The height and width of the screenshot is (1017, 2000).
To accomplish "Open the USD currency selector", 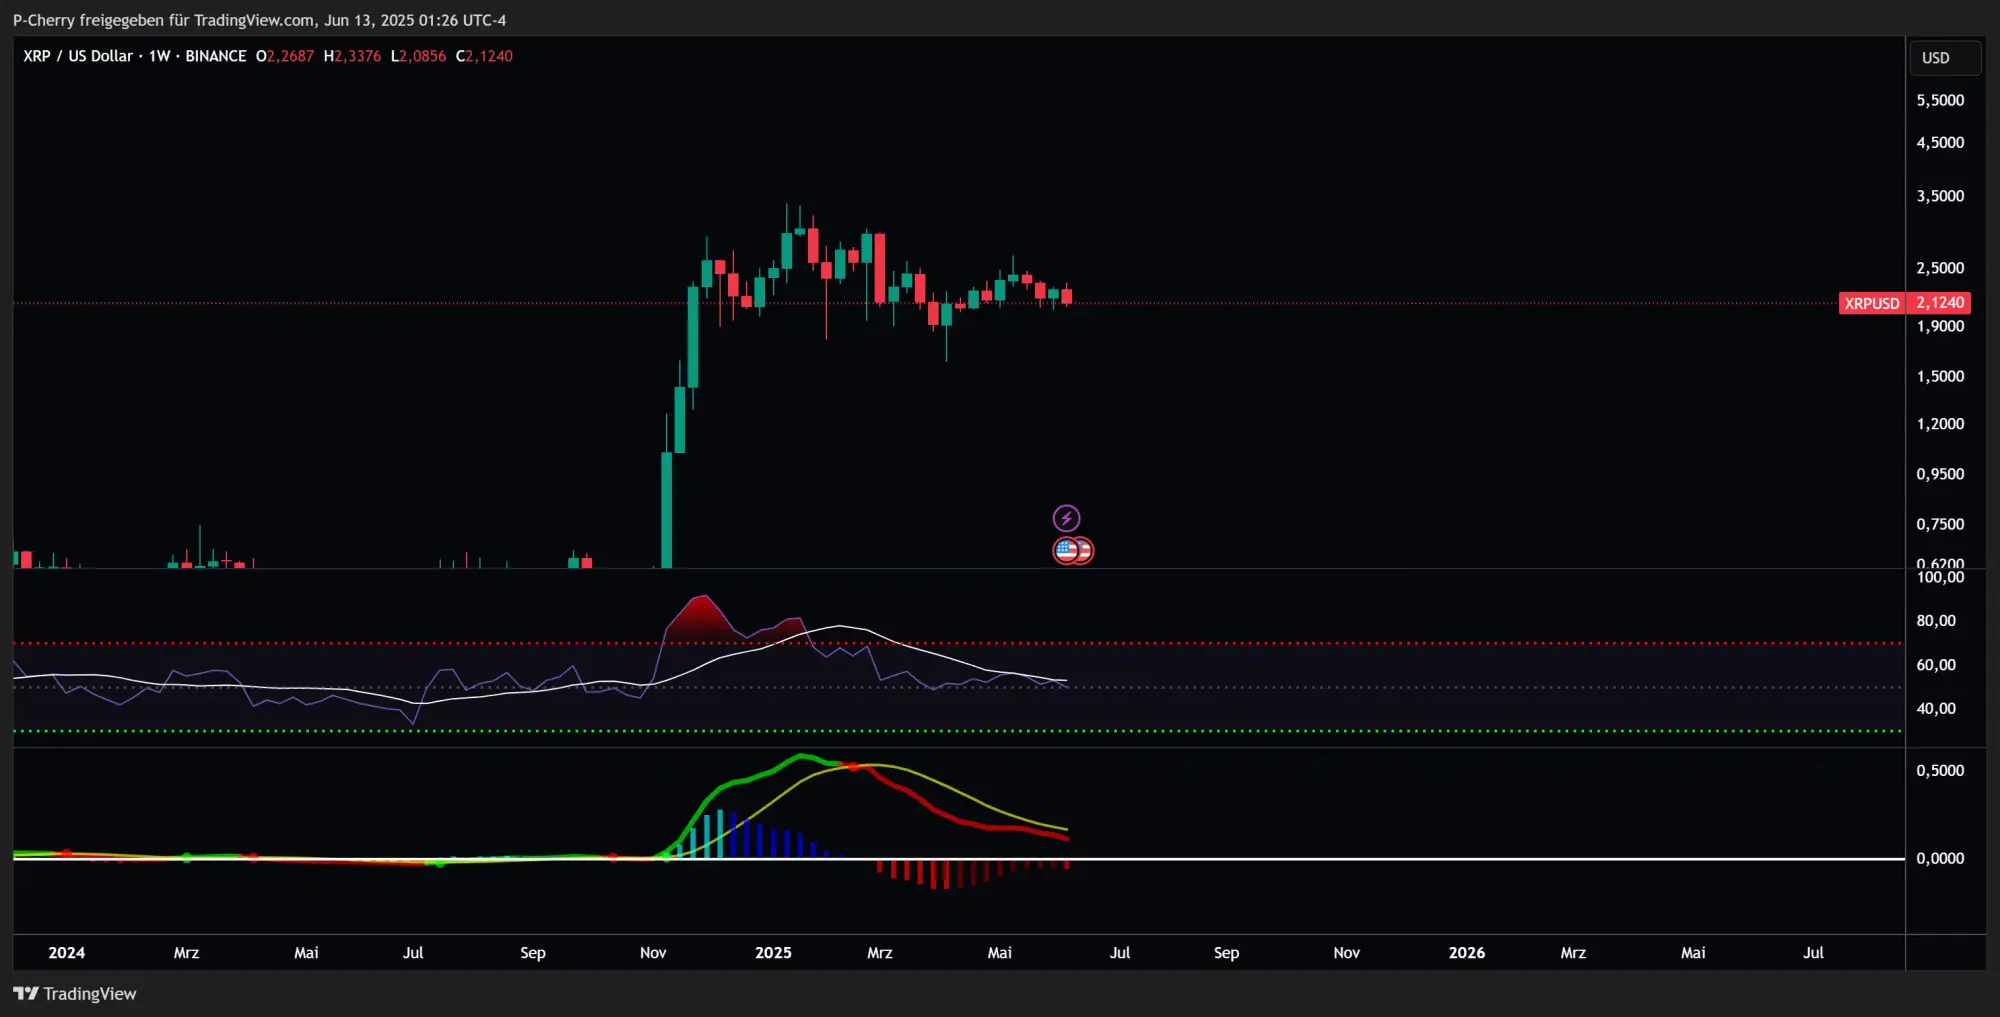I will tap(1944, 57).
